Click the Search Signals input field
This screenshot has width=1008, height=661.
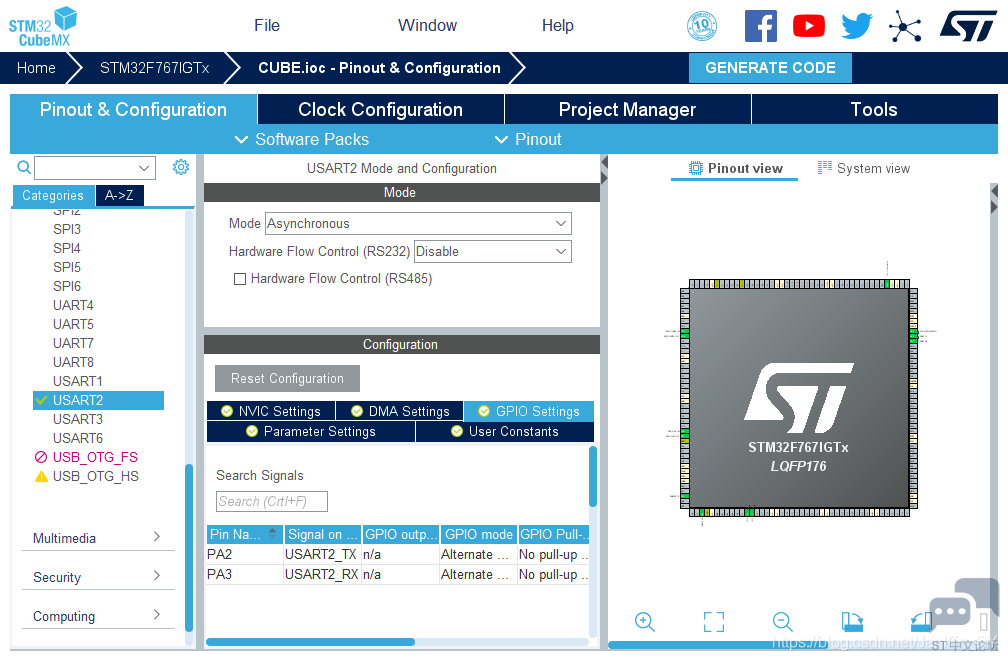(272, 502)
